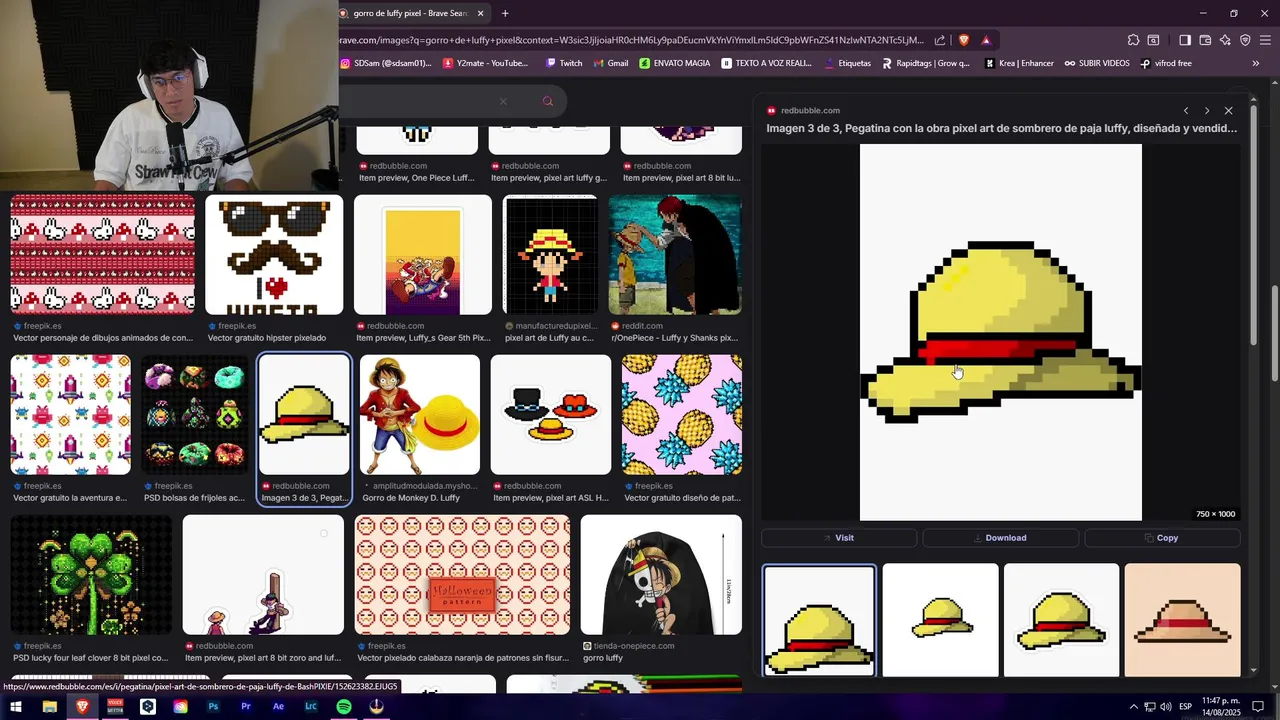
Task: Click the search magnifier icon
Action: (x=547, y=101)
